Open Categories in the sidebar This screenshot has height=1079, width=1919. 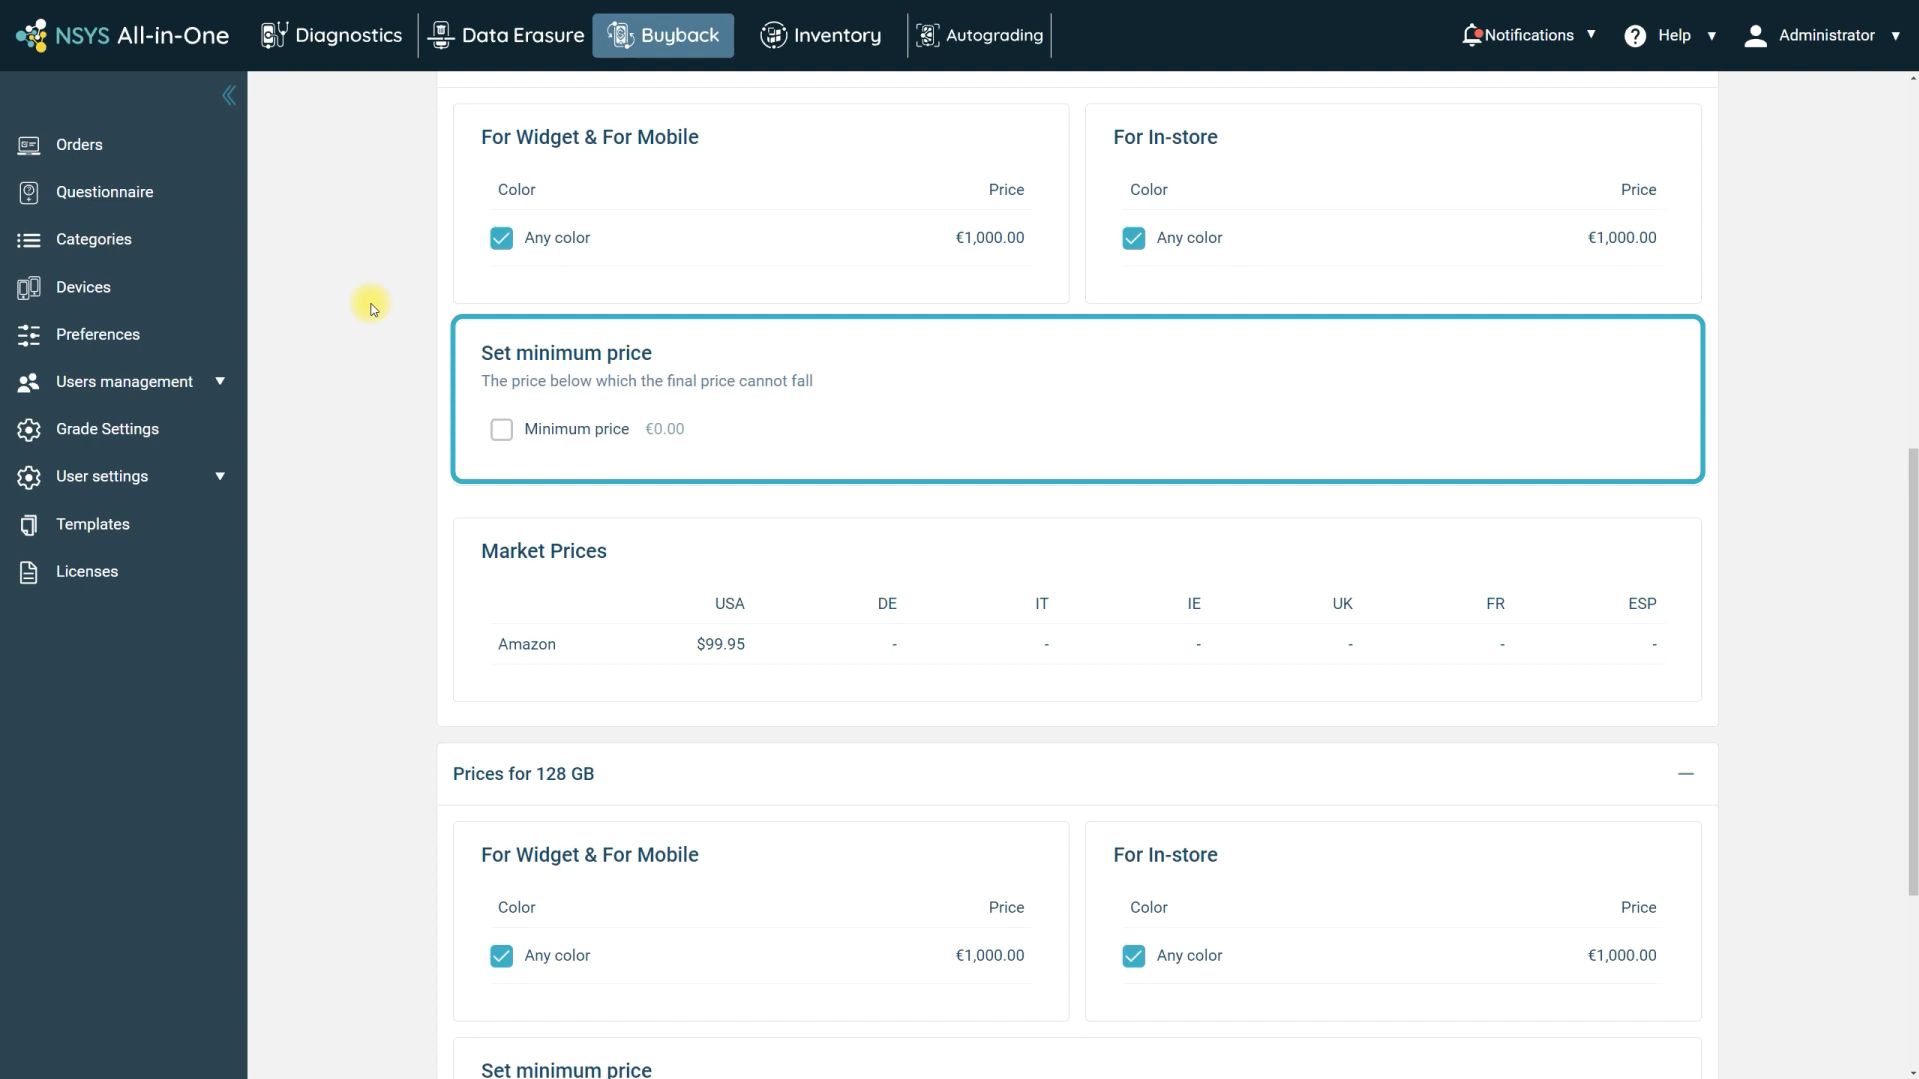click(x=94, y=240)
